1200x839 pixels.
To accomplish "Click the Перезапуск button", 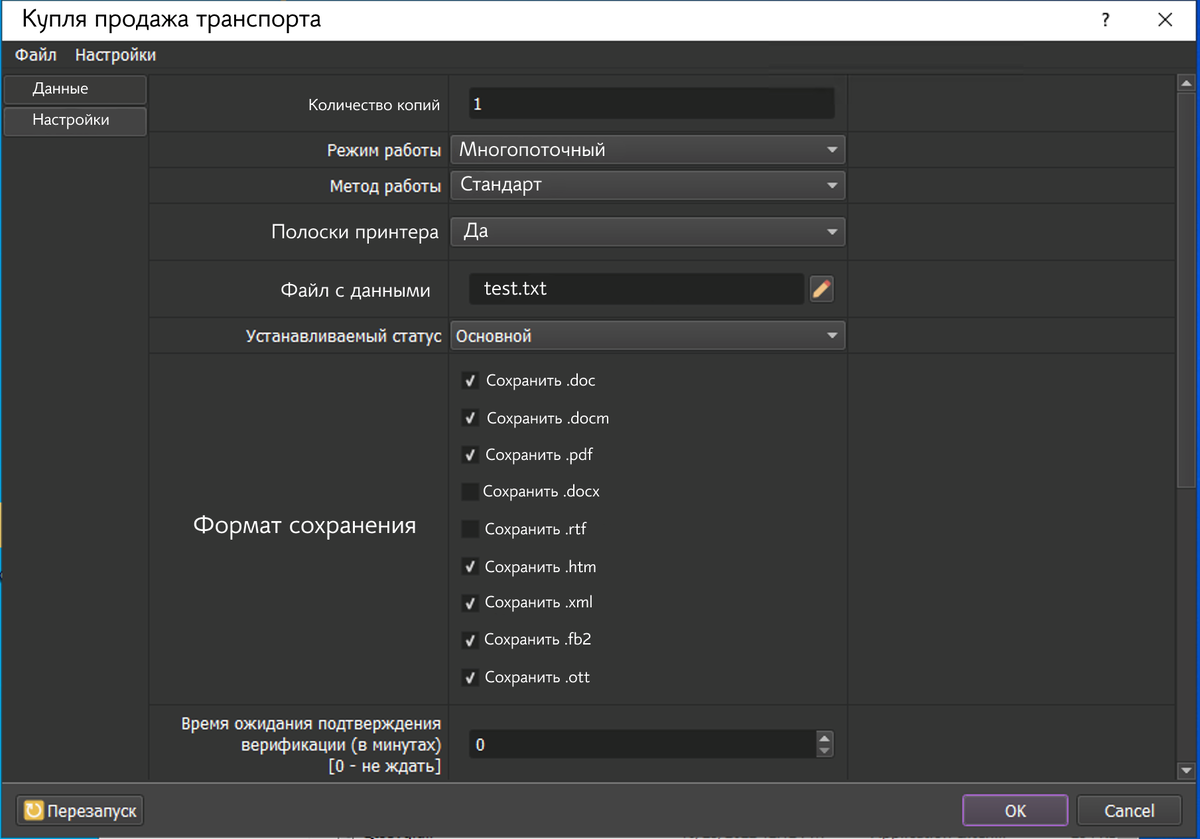I will click(81, 810).
